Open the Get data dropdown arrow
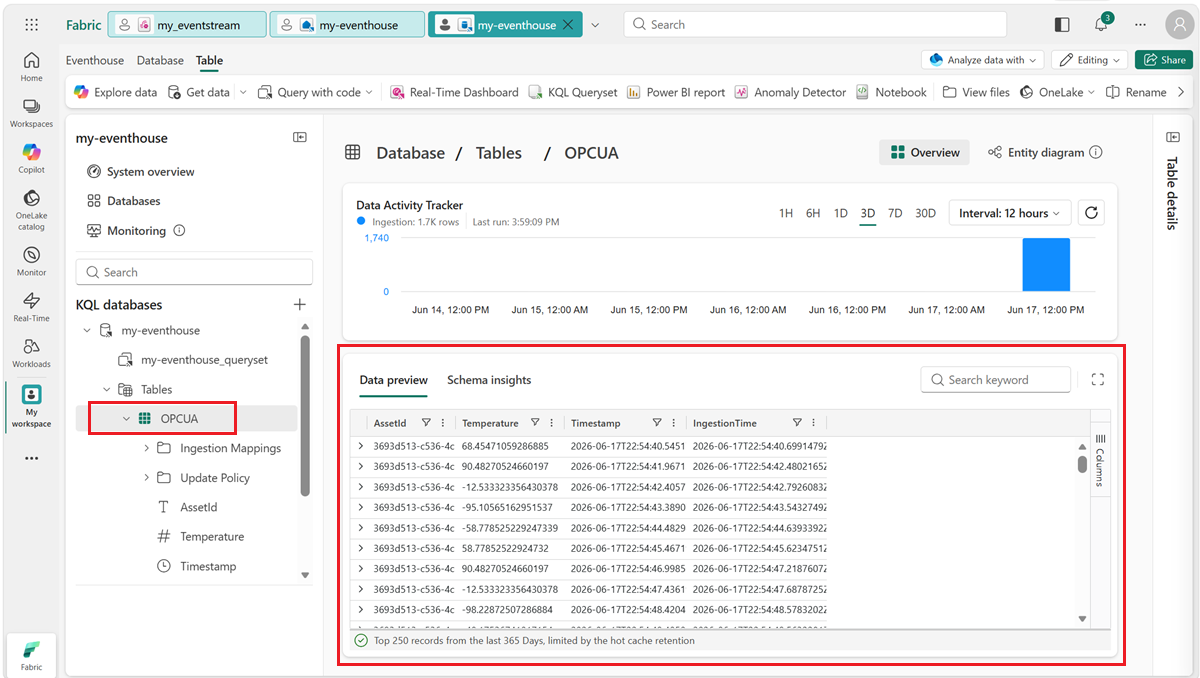1200x678 pixels. coord(241,92)
